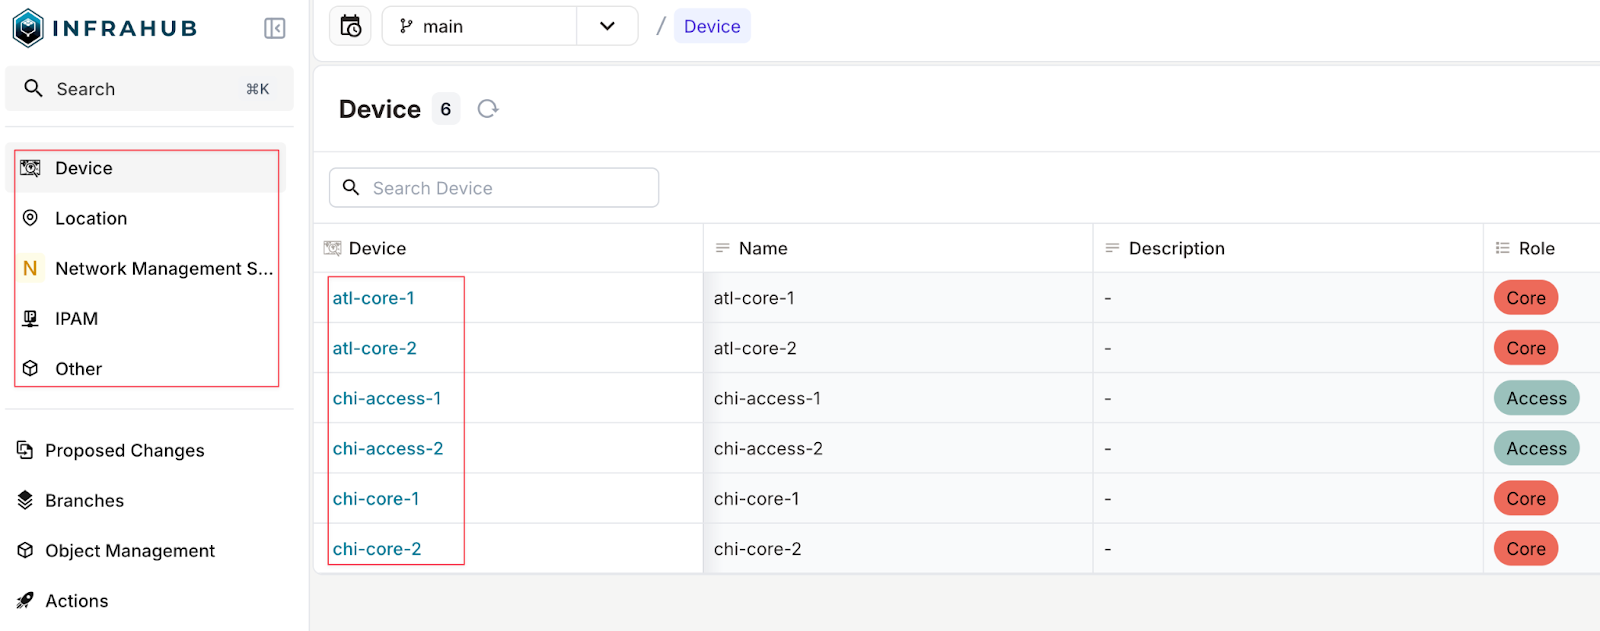Image resolution: width=1600 pixels, height=631 pixels.
Task: Open the chi-access-2 device link
Action: click(388, 448)
